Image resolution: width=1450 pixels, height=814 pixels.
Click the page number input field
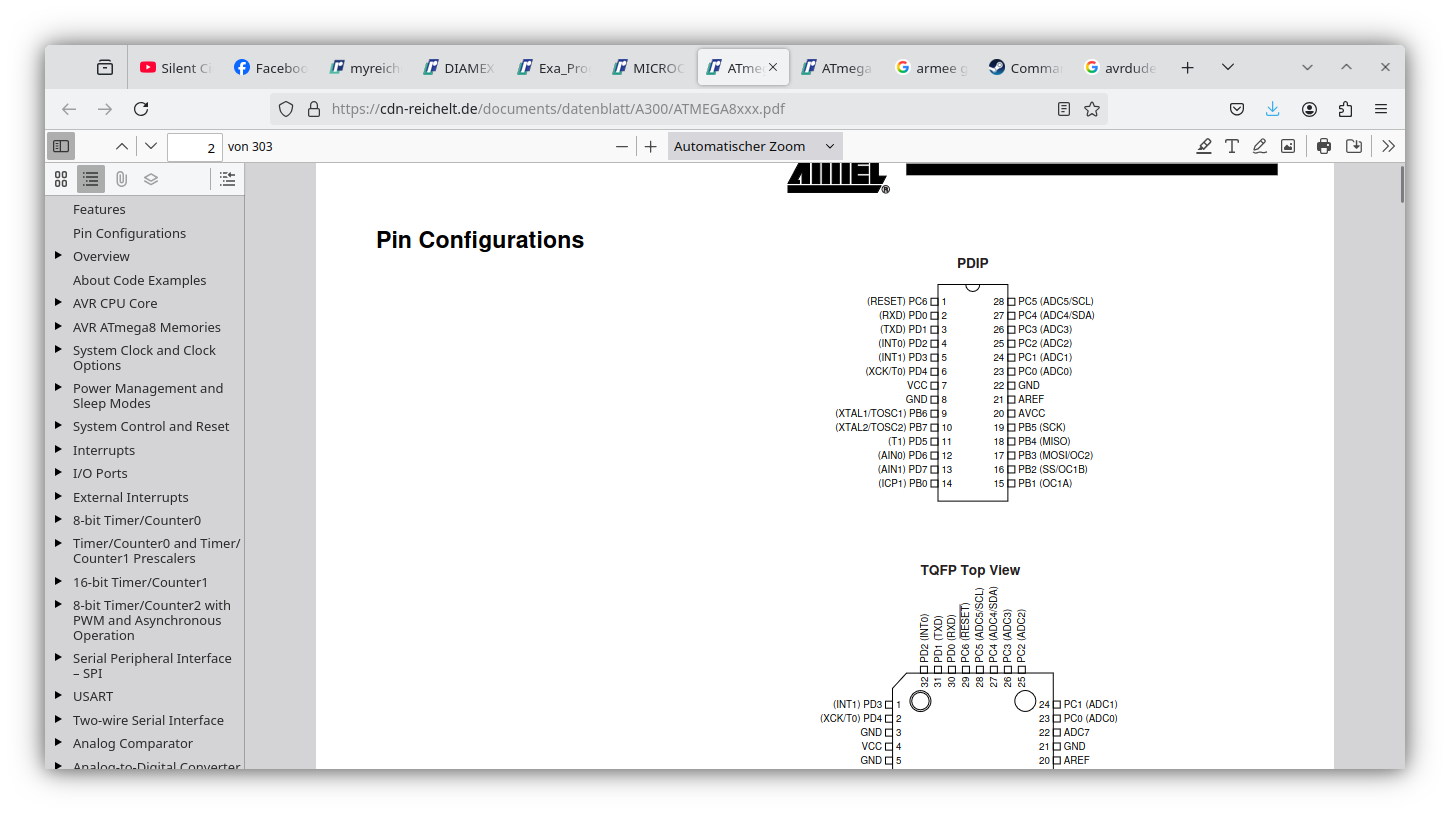click(194, 147)
